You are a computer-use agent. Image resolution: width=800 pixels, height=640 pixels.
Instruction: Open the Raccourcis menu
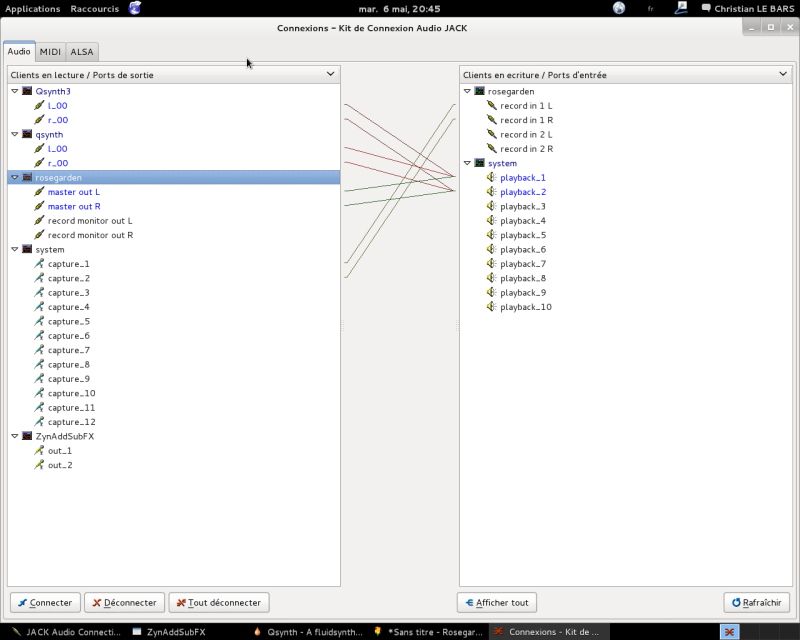pyautogui.click(x=94, y=9)
